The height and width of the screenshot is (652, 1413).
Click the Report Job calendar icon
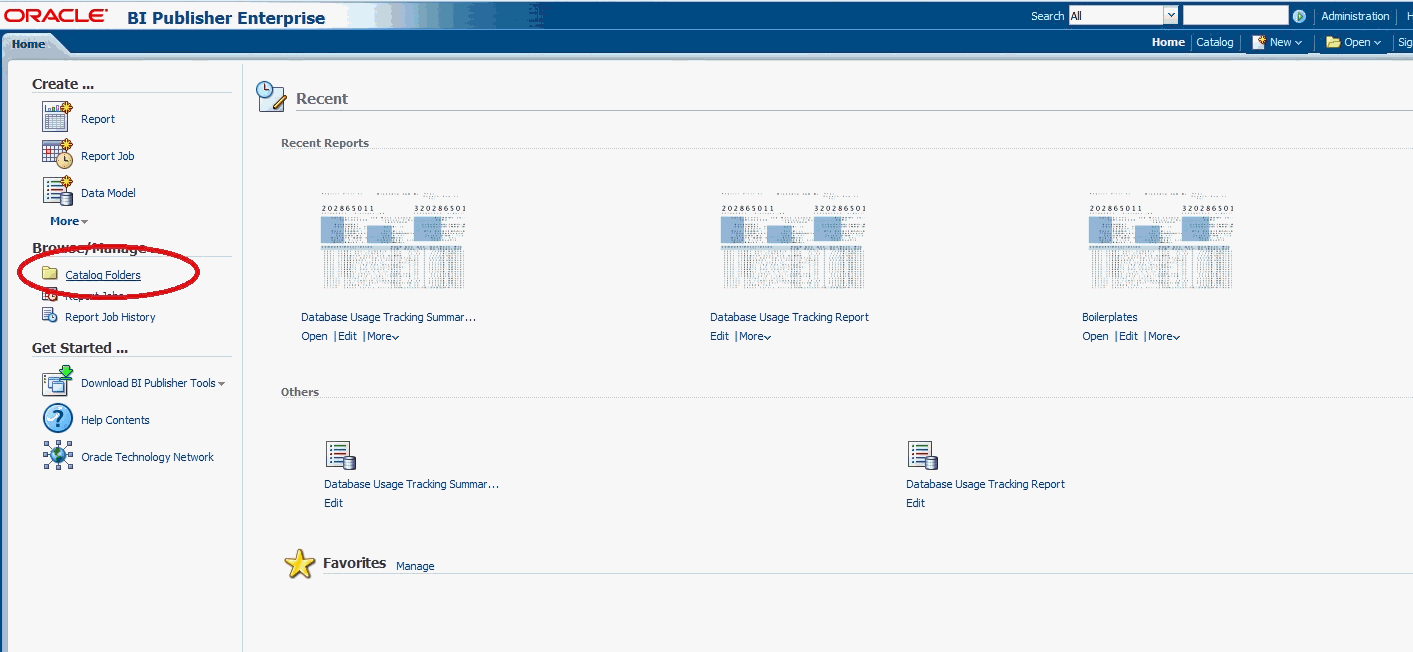pos(57,154)
